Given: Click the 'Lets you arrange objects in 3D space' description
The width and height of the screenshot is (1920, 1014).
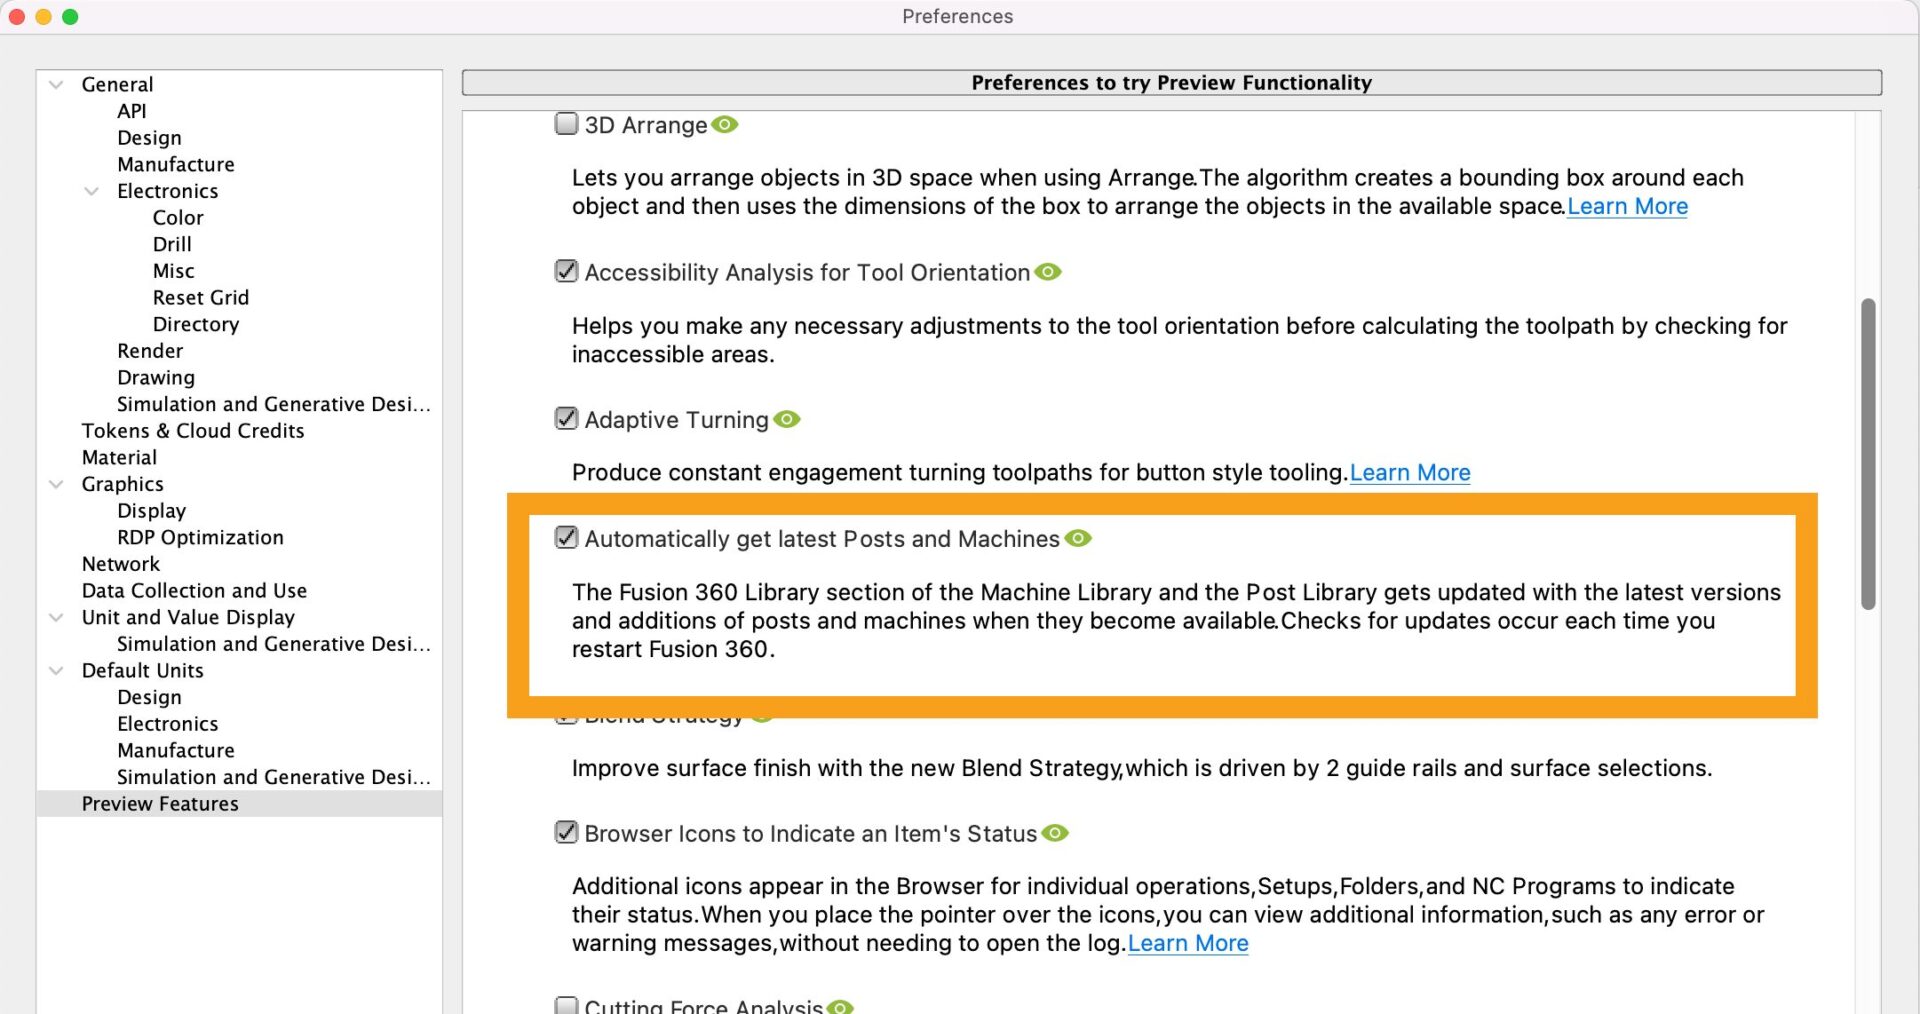Looking at the screenshot, I should (1158, 192).
